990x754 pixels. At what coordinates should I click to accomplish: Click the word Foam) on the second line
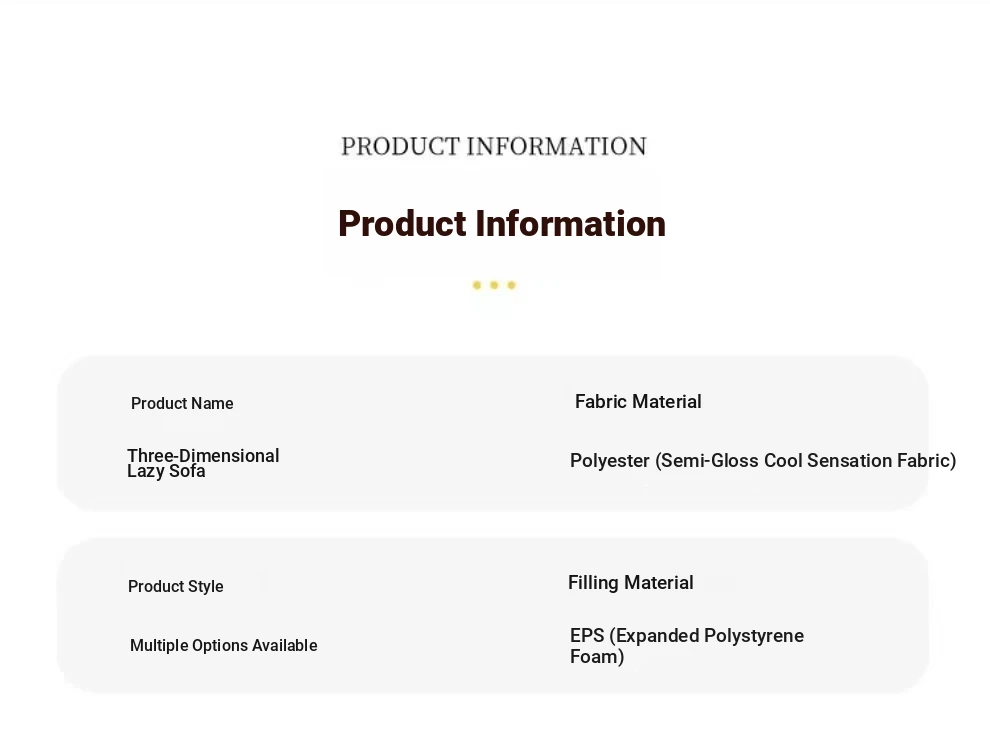pyautogui.click(x=597, y=657)
